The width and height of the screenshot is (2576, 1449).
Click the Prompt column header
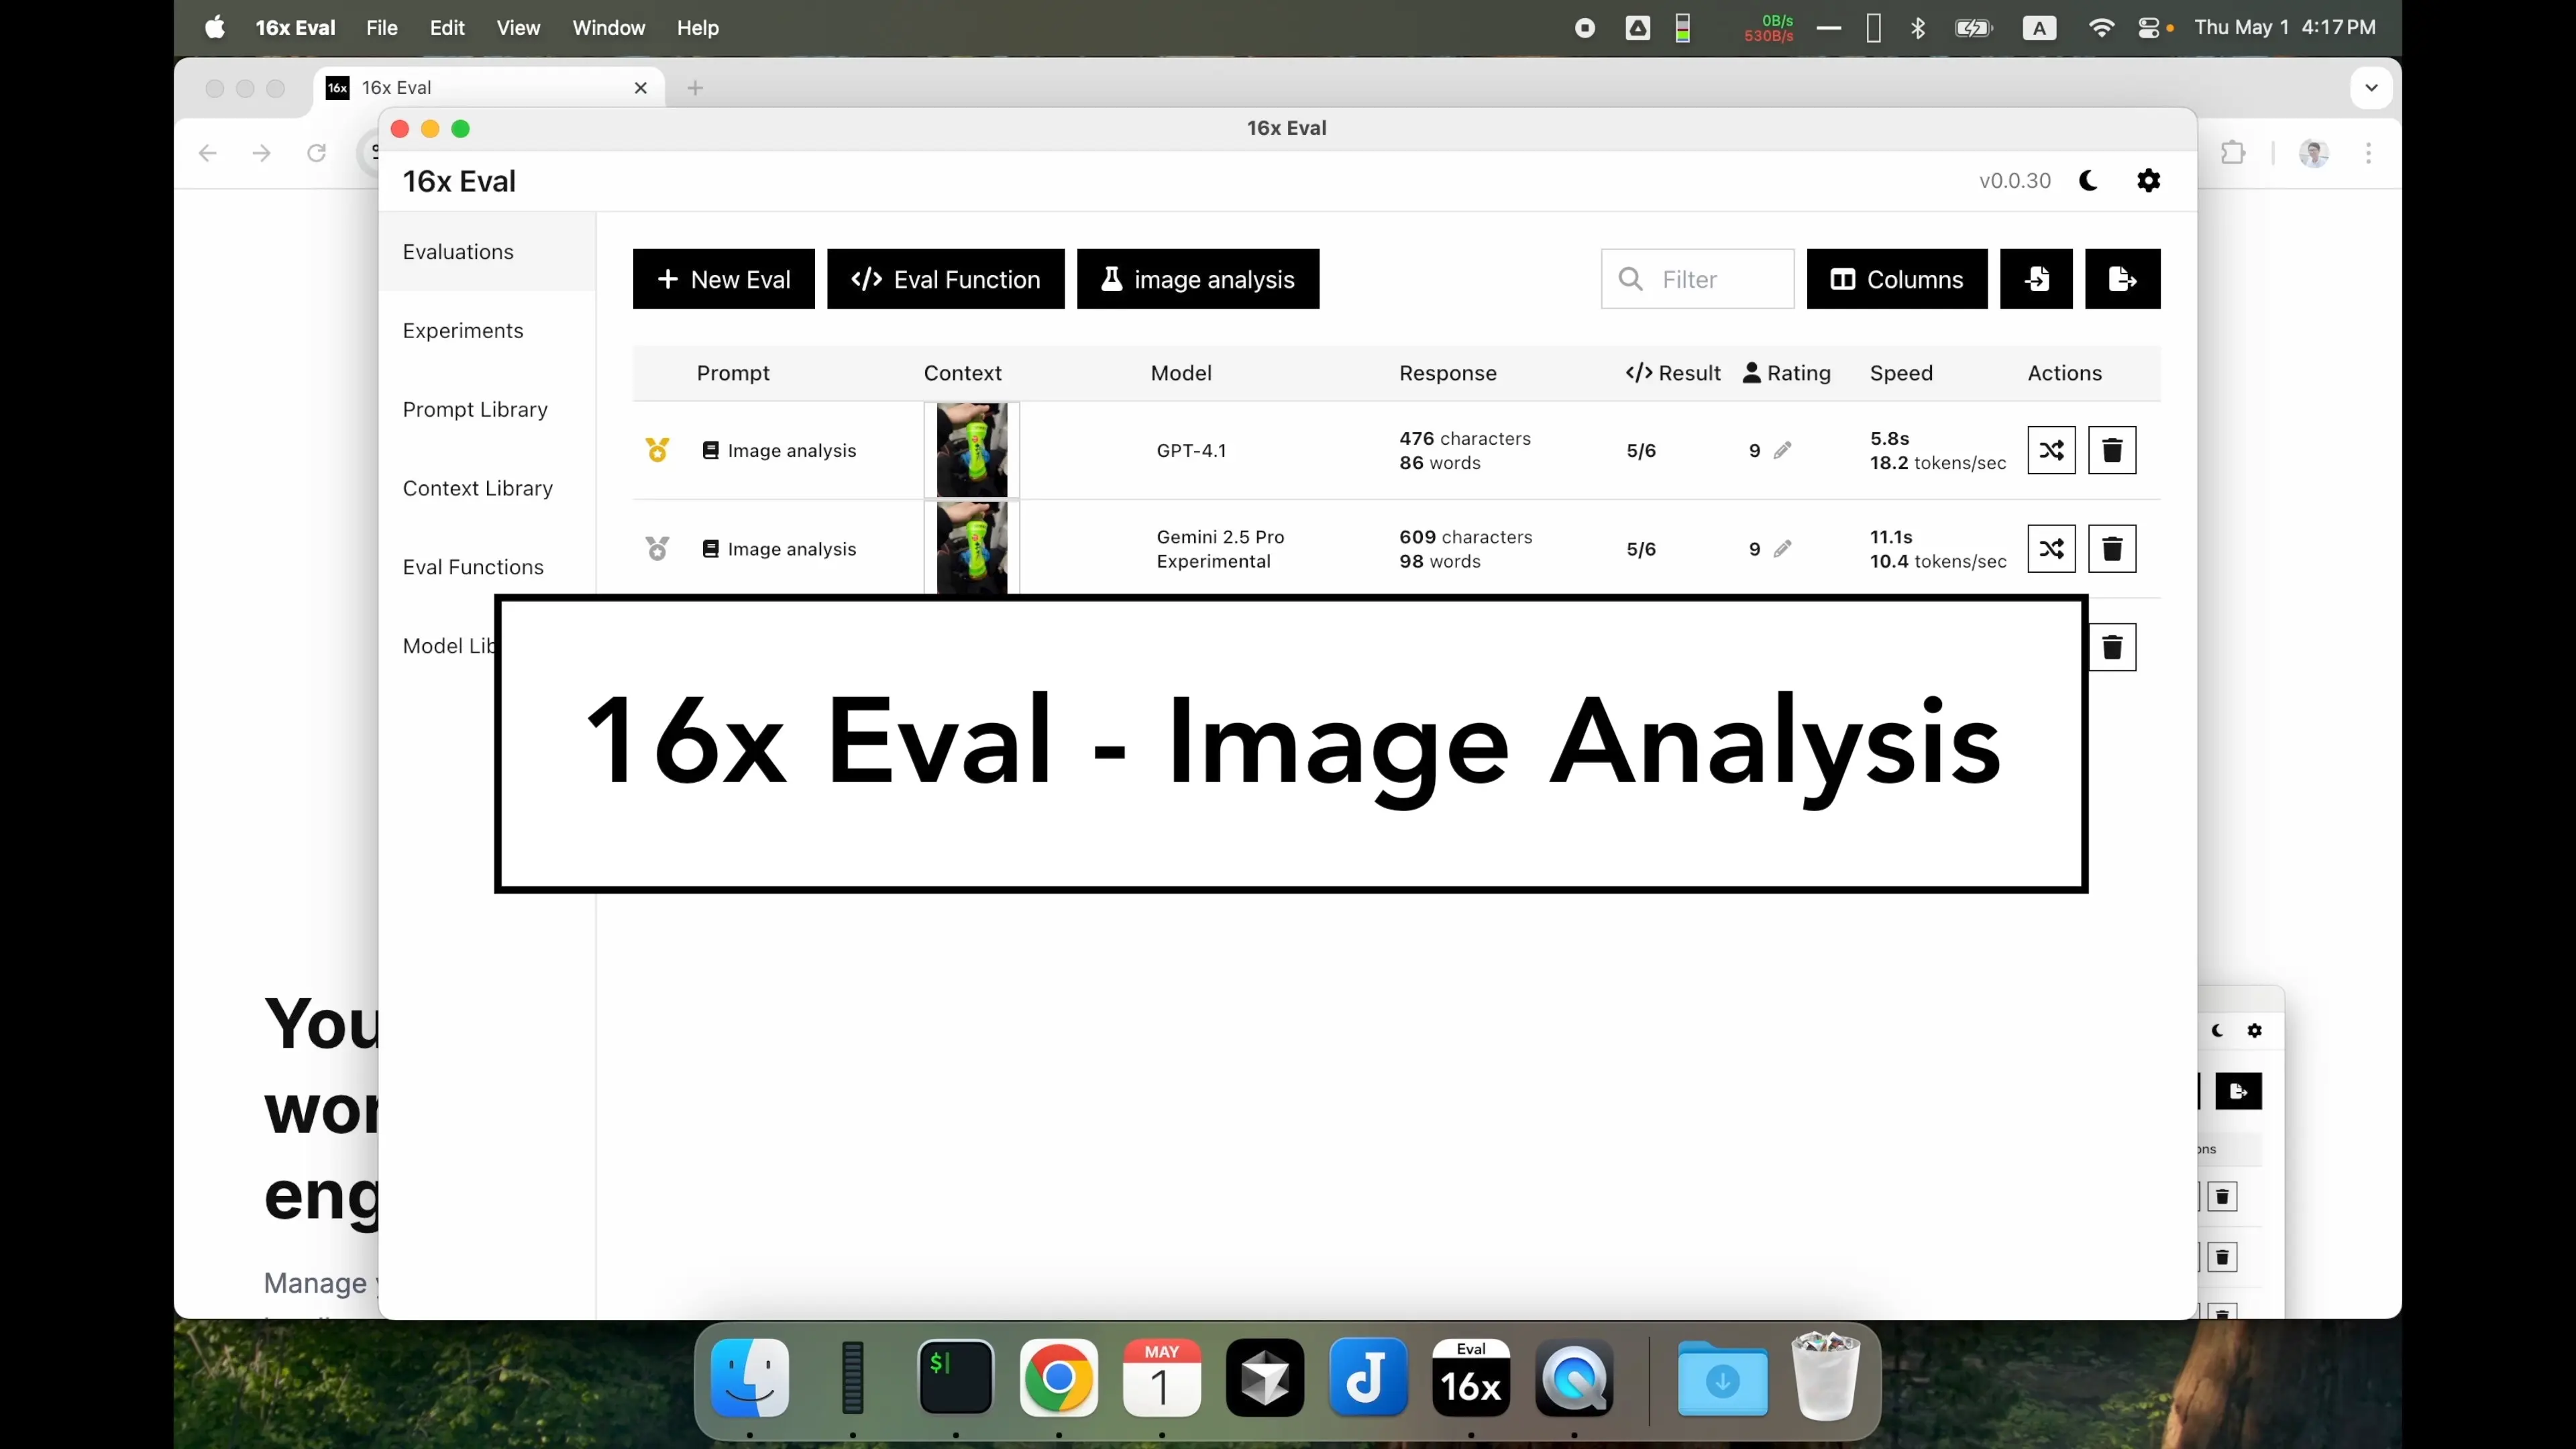pos(733,373)
